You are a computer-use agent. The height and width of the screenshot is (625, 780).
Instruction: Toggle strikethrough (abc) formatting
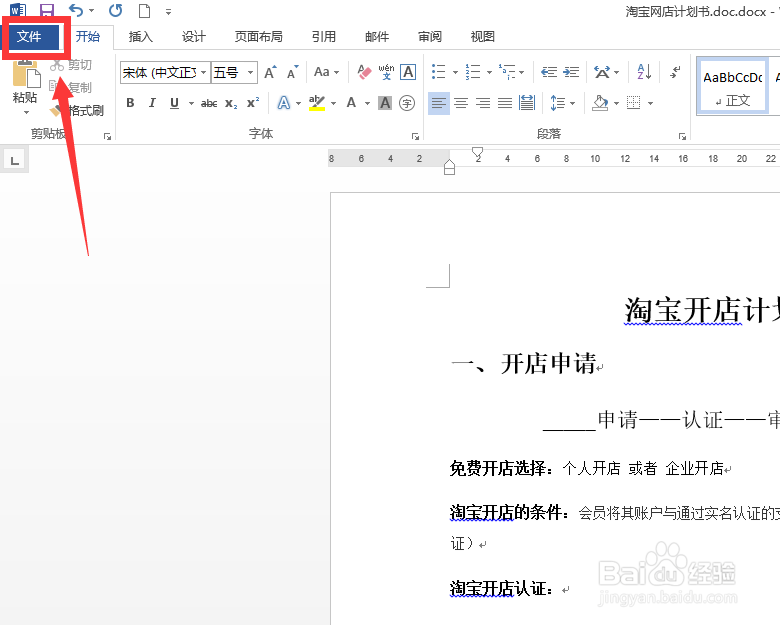point(209,103)
